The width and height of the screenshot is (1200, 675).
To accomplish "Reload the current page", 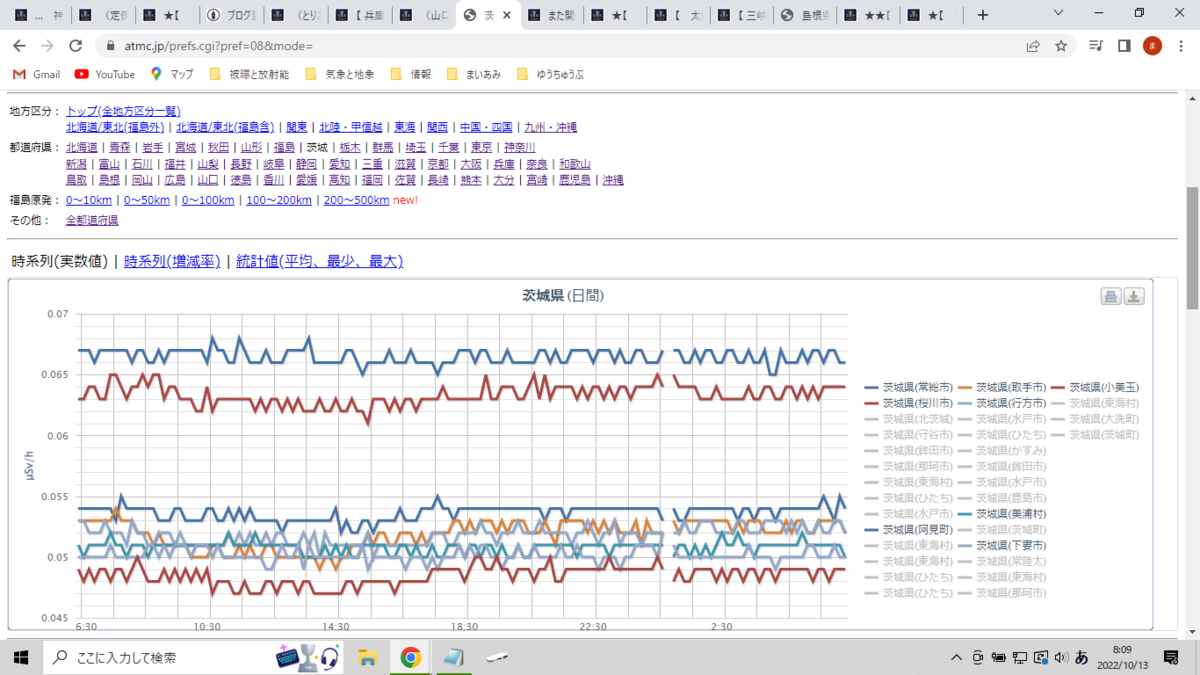I will [x=75, y=46].
